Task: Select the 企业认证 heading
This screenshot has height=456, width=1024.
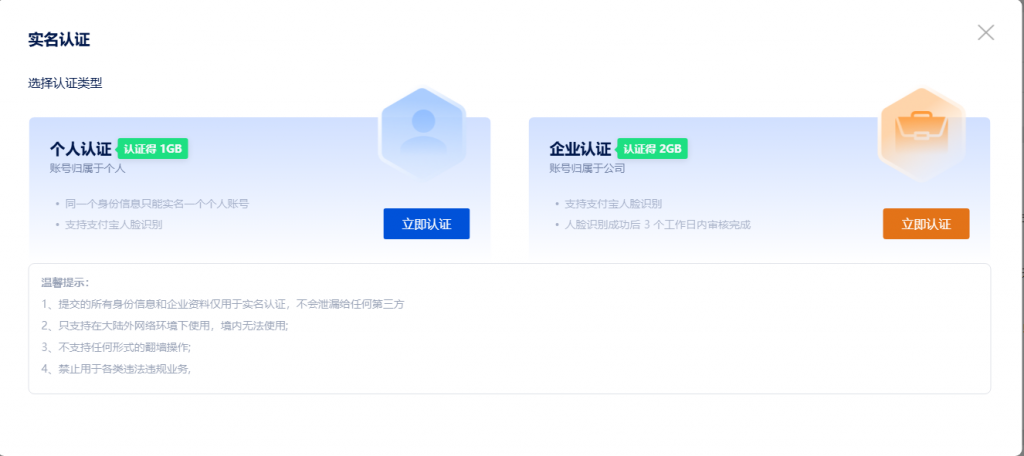Action: 581,149
